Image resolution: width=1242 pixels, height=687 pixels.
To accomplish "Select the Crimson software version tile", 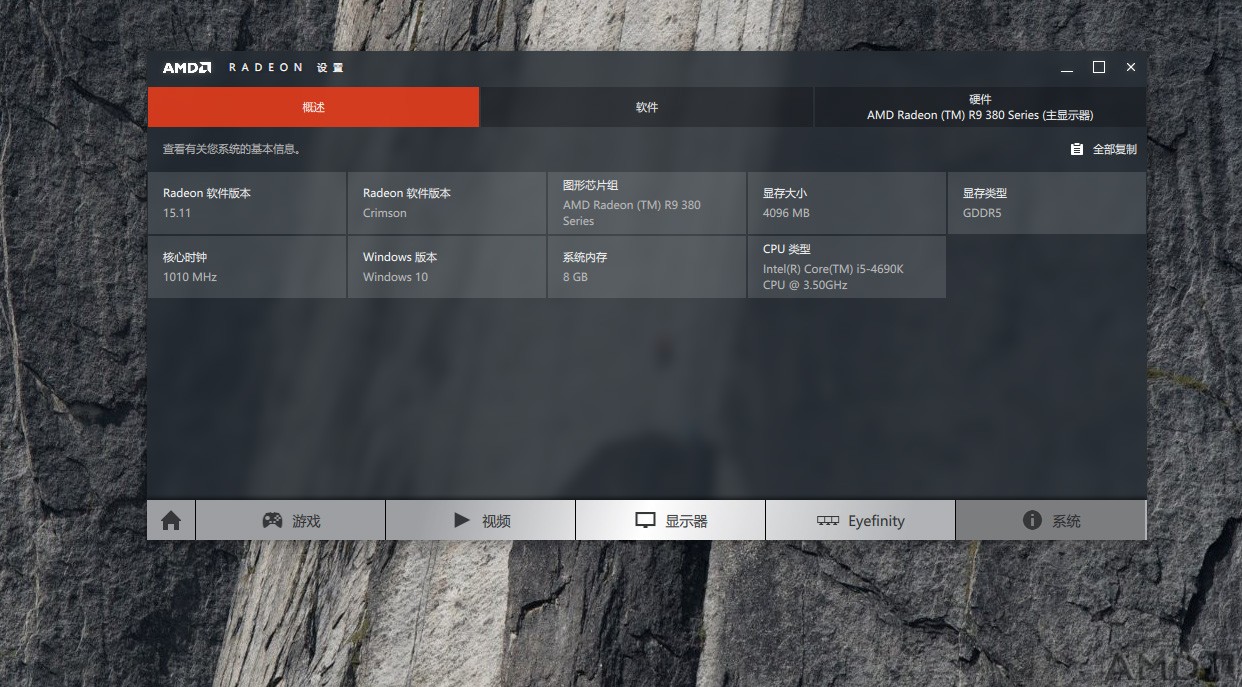I will click(447, 203).
